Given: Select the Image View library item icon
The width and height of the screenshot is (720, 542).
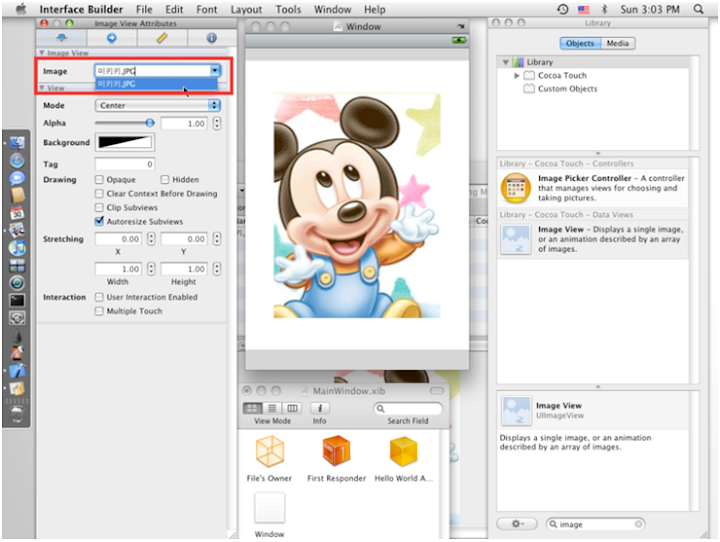Looking at the screenshot, I should pos(516,238).
